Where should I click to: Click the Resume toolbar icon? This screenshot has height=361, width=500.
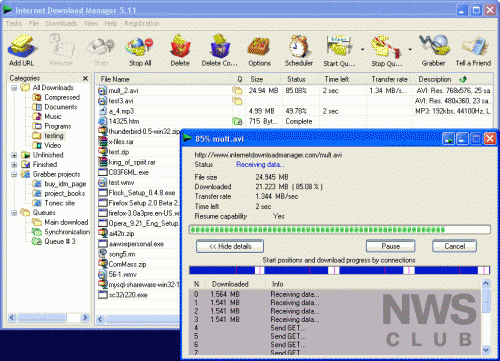pos(61,50)
